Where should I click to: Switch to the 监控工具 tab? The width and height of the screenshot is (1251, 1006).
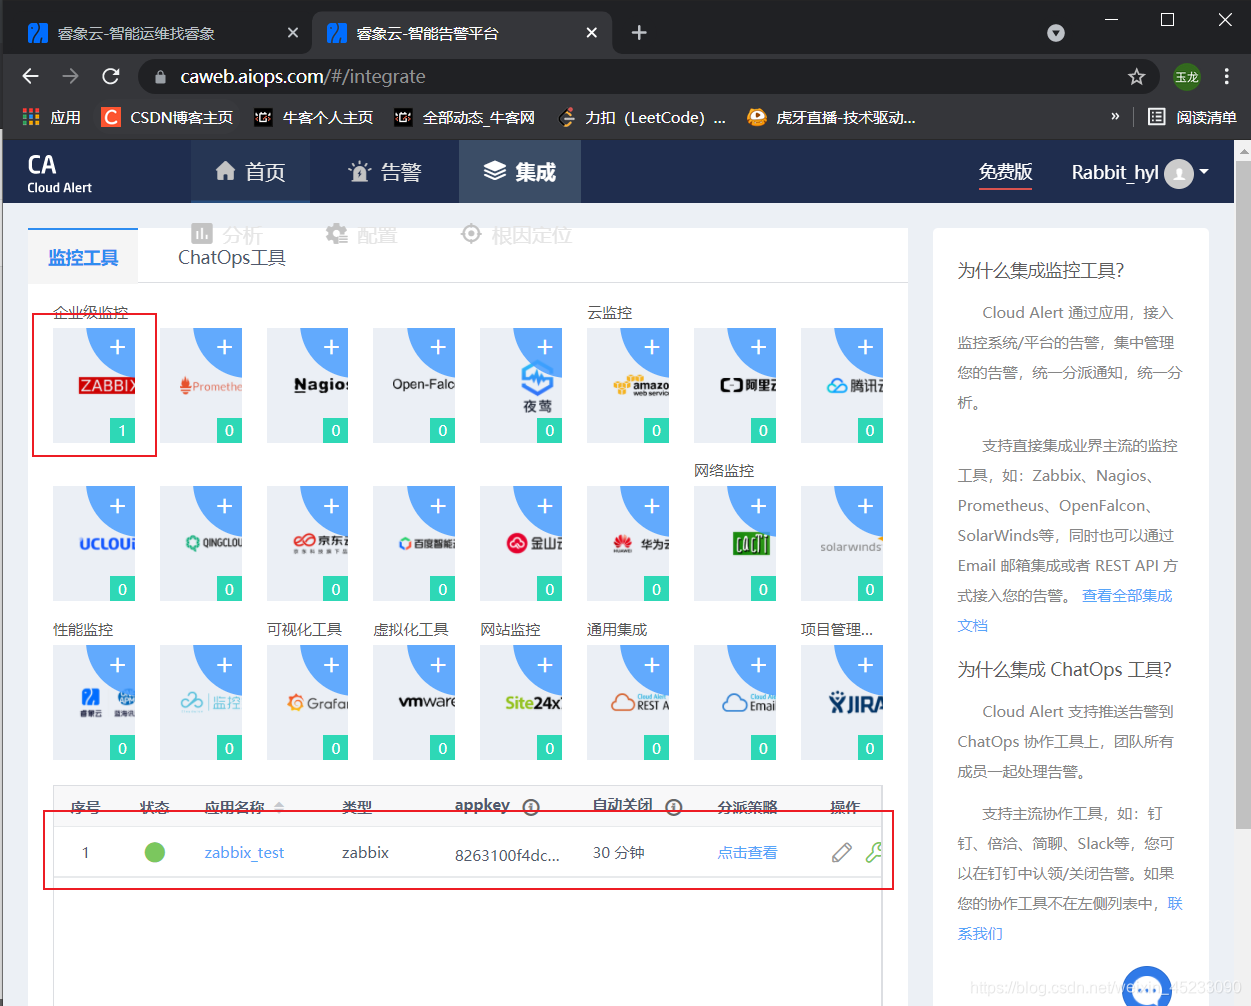point(83,257)
